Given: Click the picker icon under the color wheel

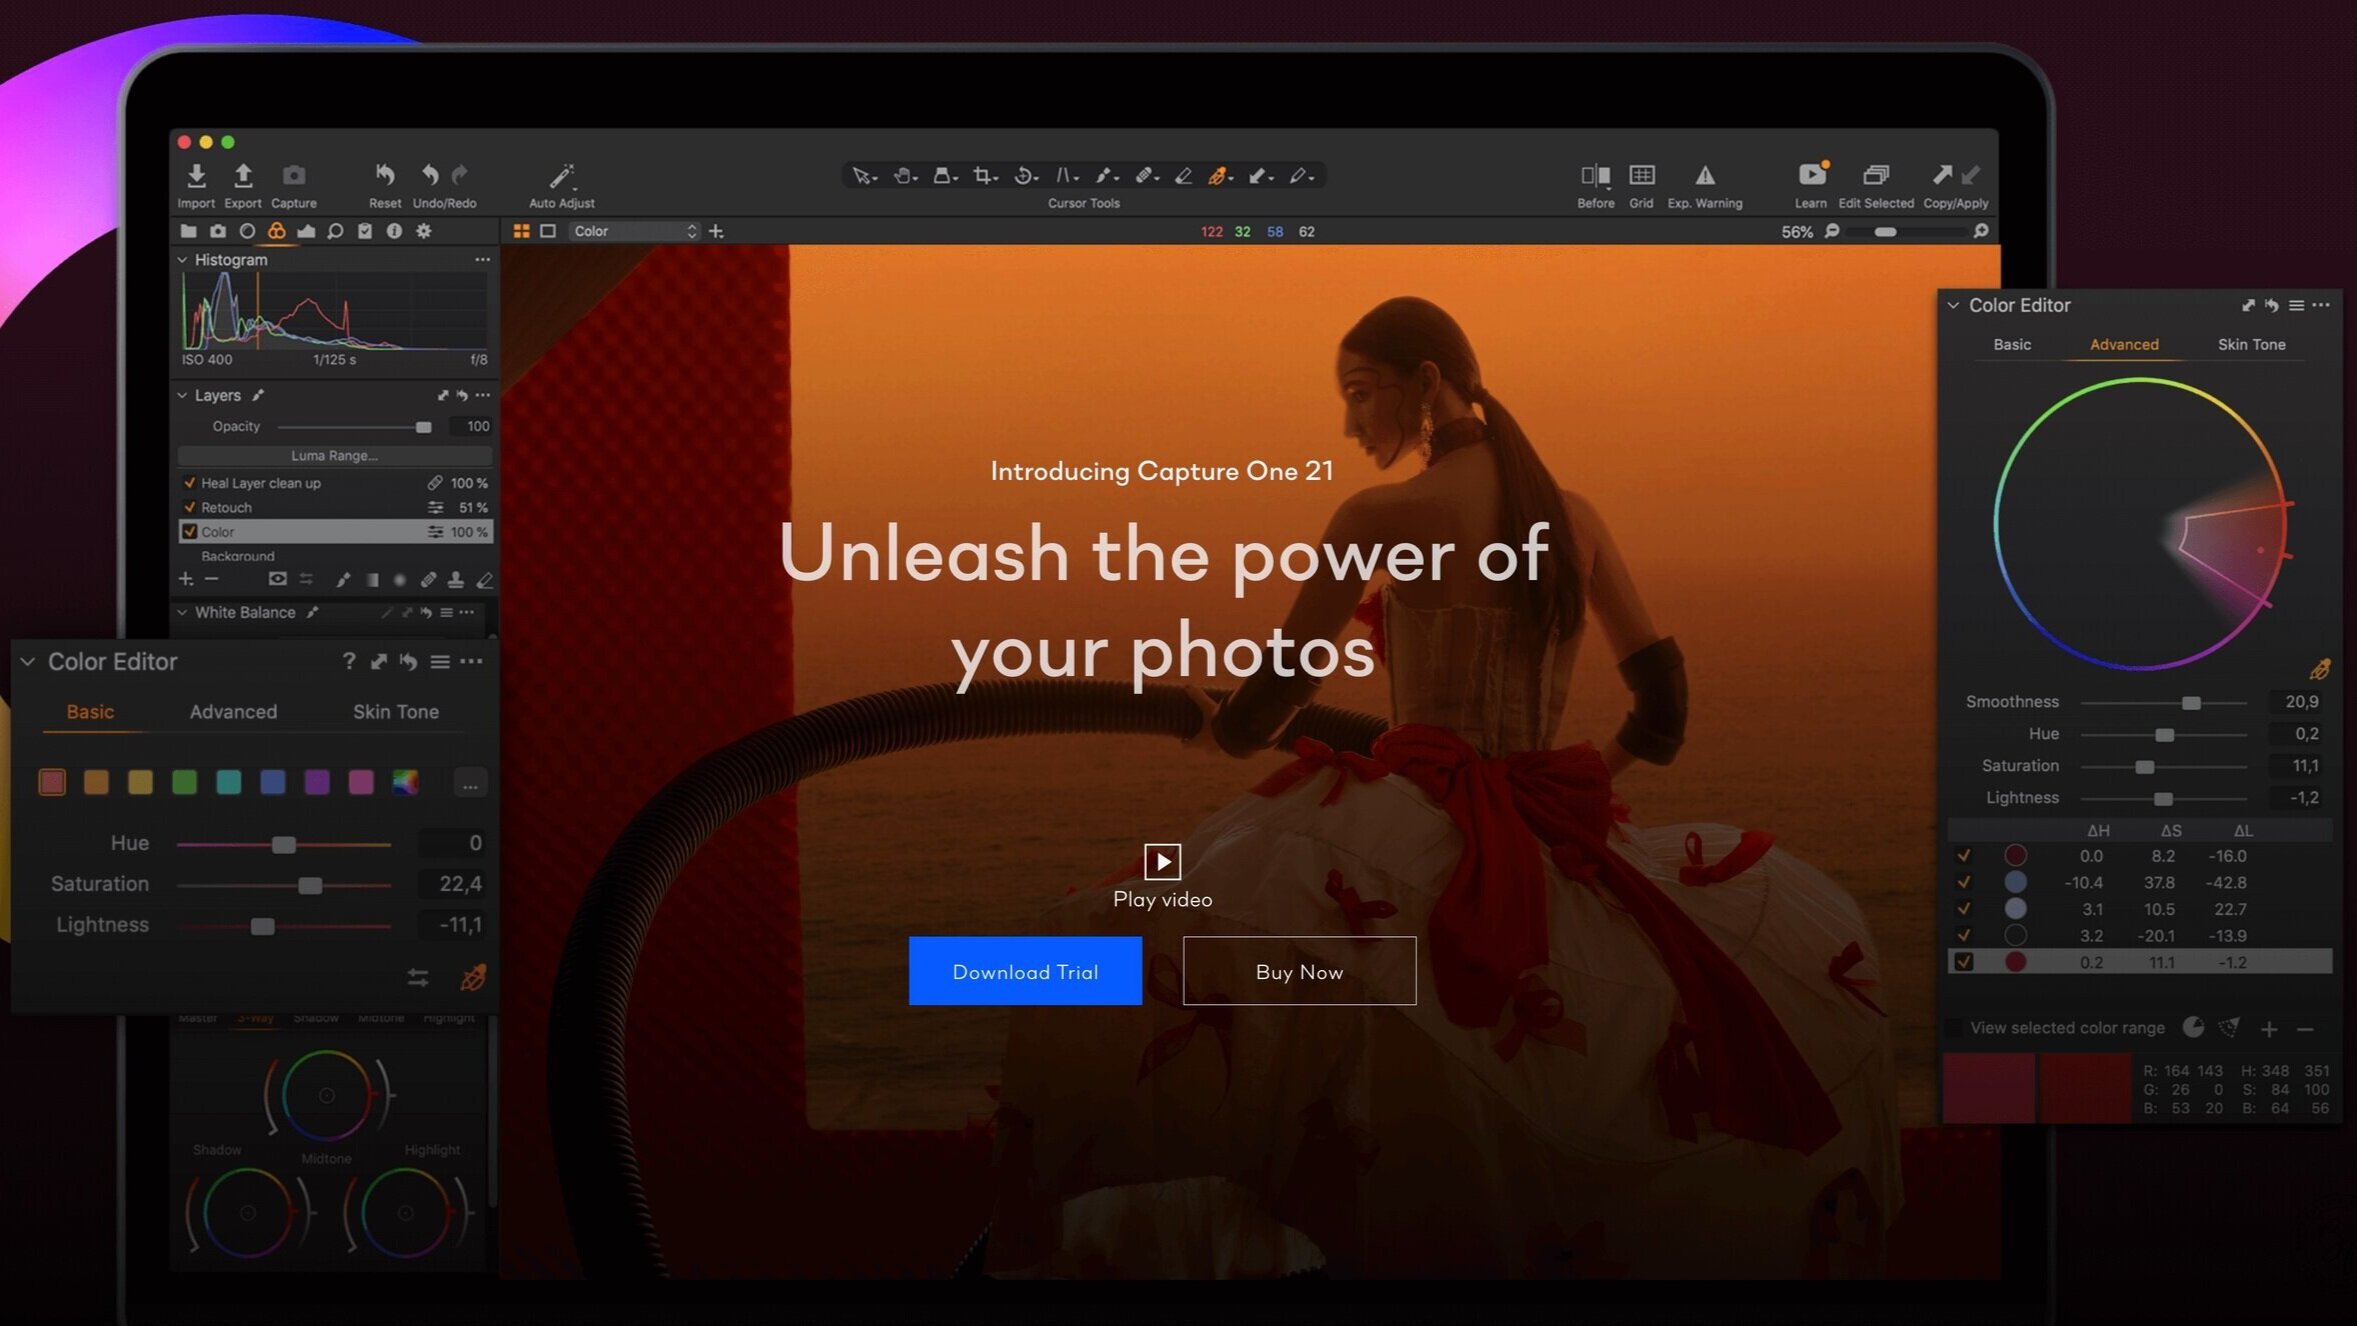Looking at the screenshot, I should click(x=2320, y=669).
